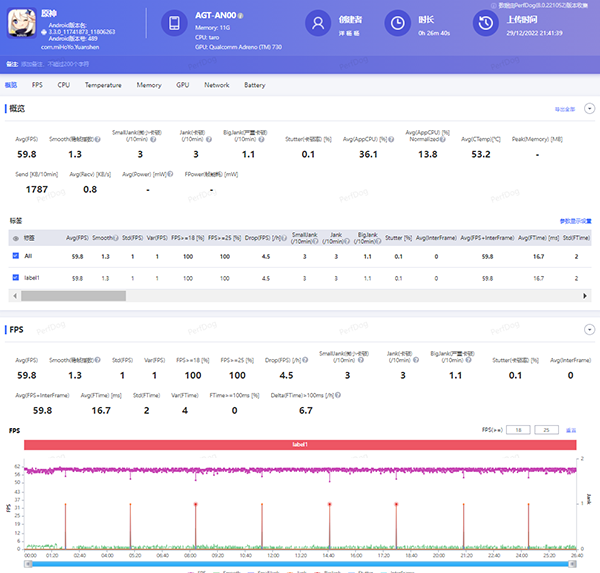The image size is (600, 573).
Task: Toggle the 'All' row checkbox
Action: [15, 257]
